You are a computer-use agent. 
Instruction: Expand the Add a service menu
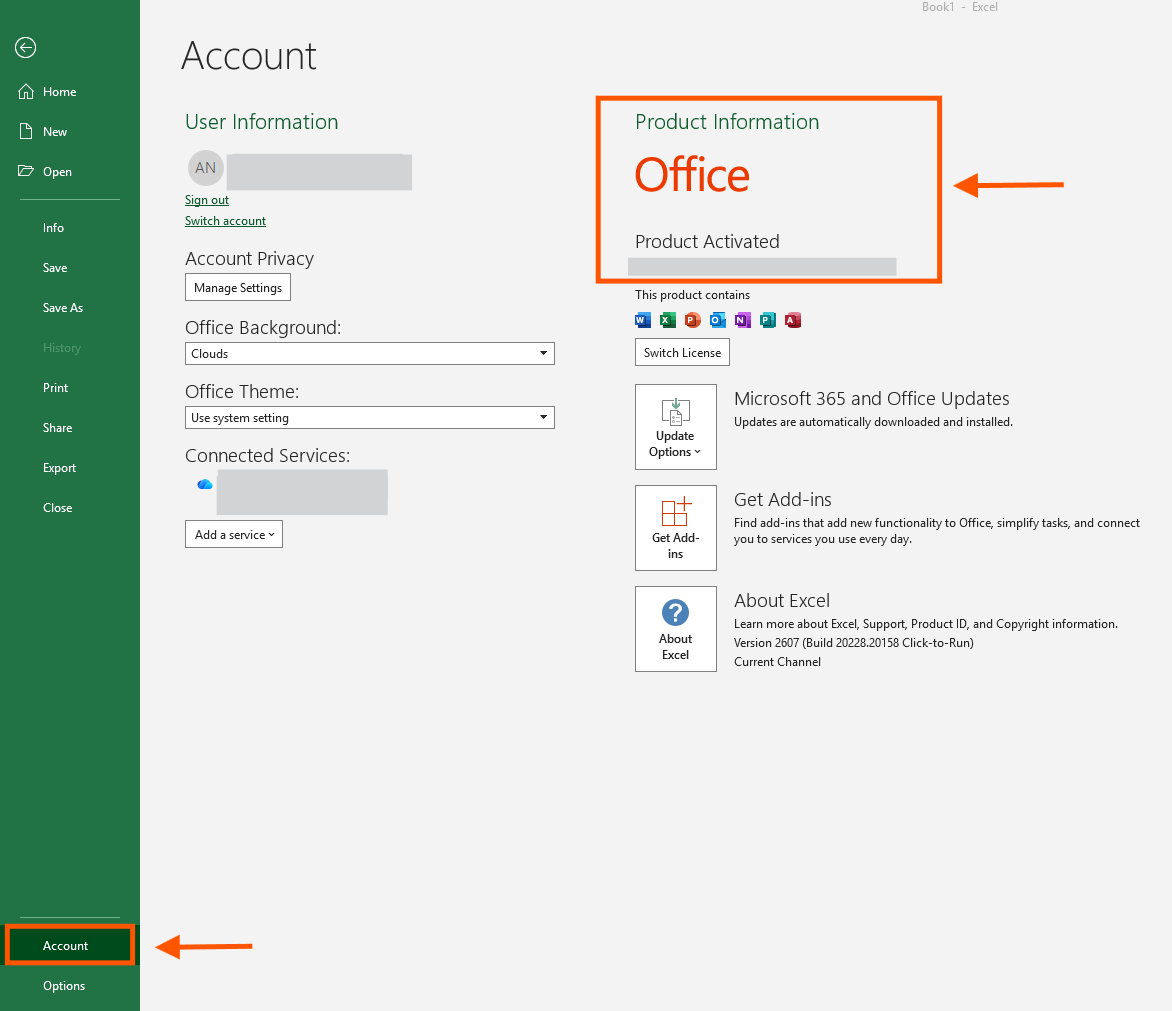234,534
